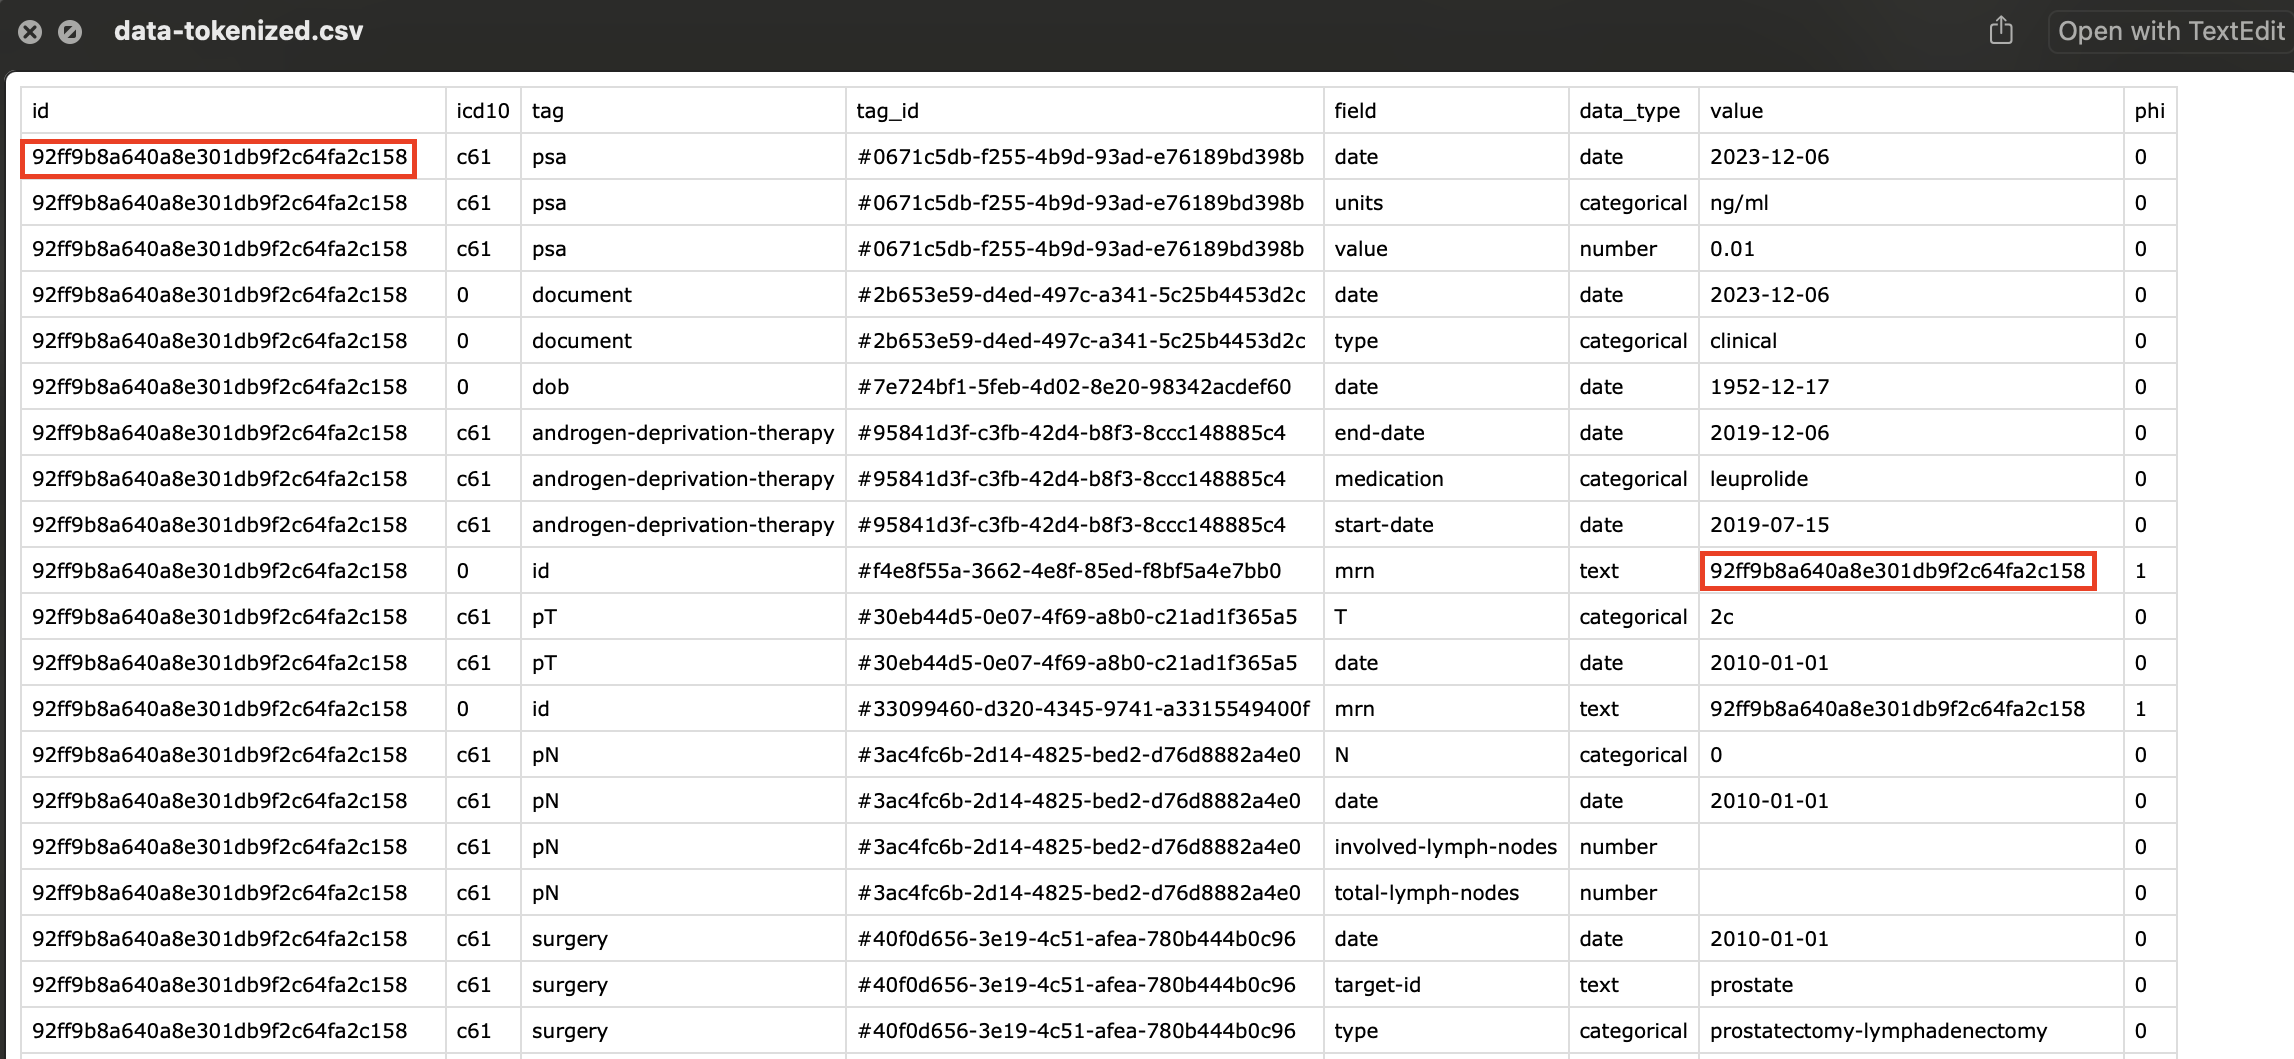Click the 'target-id' field cell
Viewport: 2294px width, 1059px height.
click(1376, 985)
